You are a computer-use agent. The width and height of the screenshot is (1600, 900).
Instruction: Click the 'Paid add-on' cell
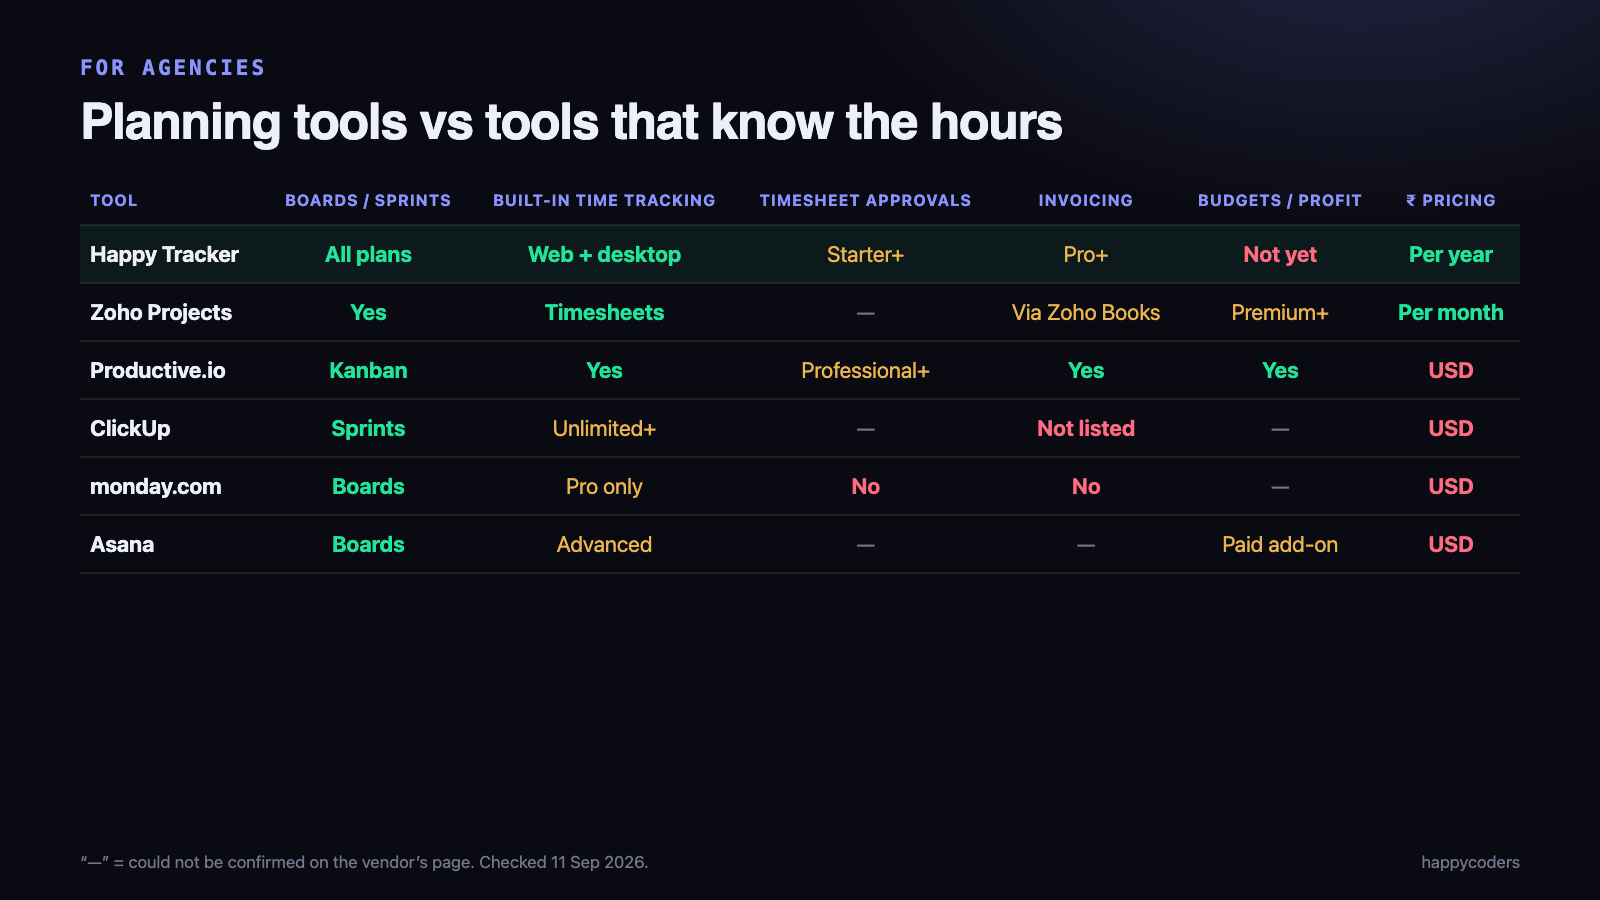1280,545
